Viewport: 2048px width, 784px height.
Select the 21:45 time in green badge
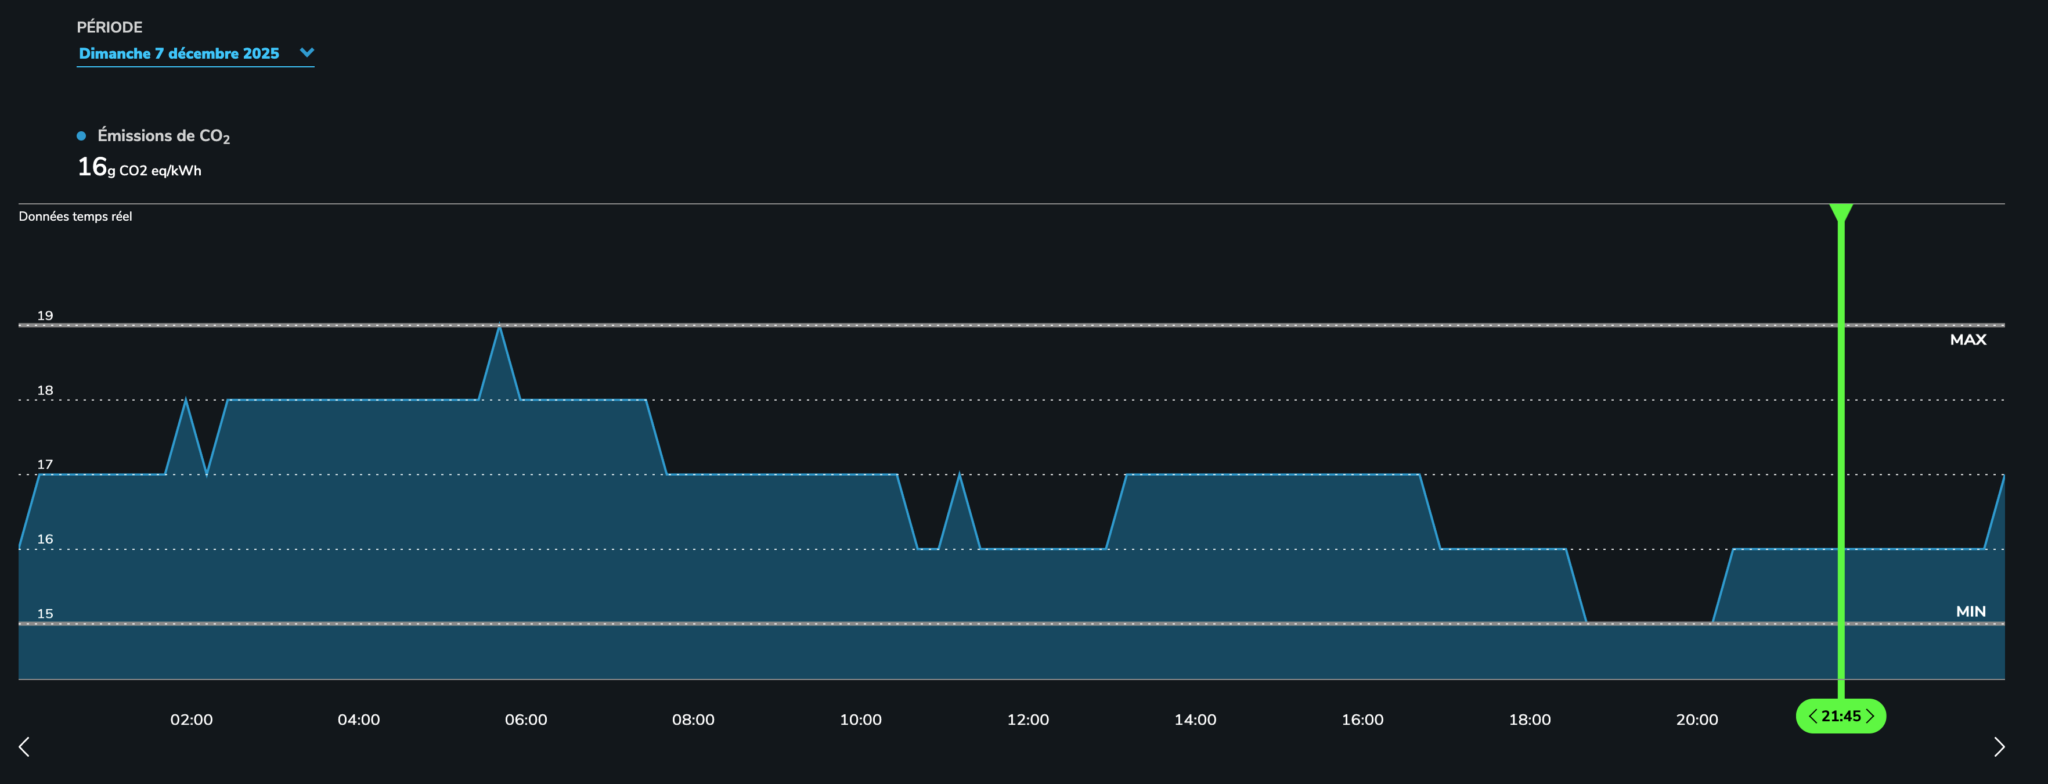(x=1841, y=716)
